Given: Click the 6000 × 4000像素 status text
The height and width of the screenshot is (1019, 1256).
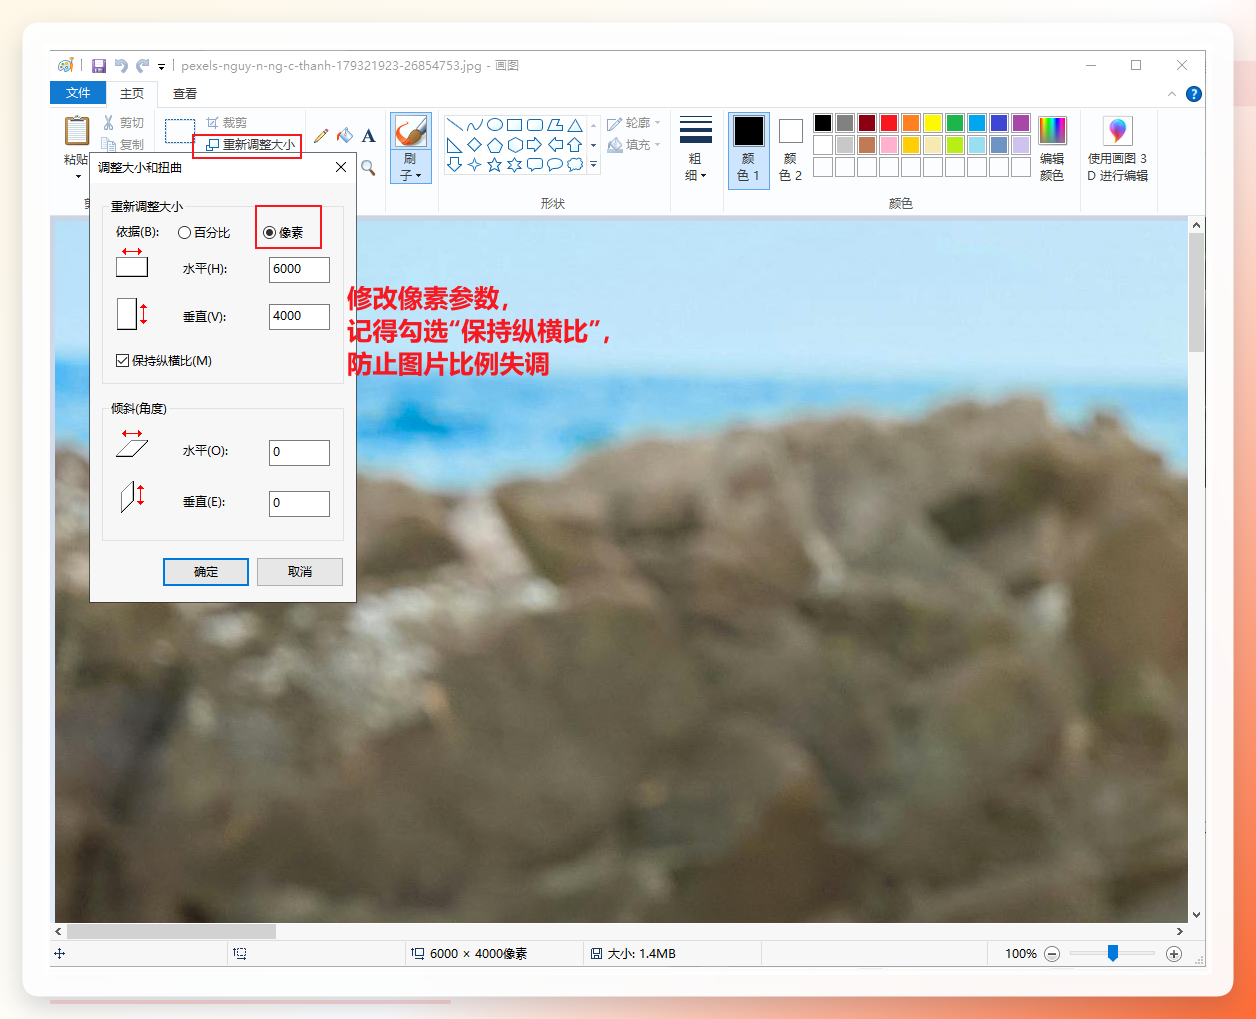Looking at the screenshot, I should 478,954.
